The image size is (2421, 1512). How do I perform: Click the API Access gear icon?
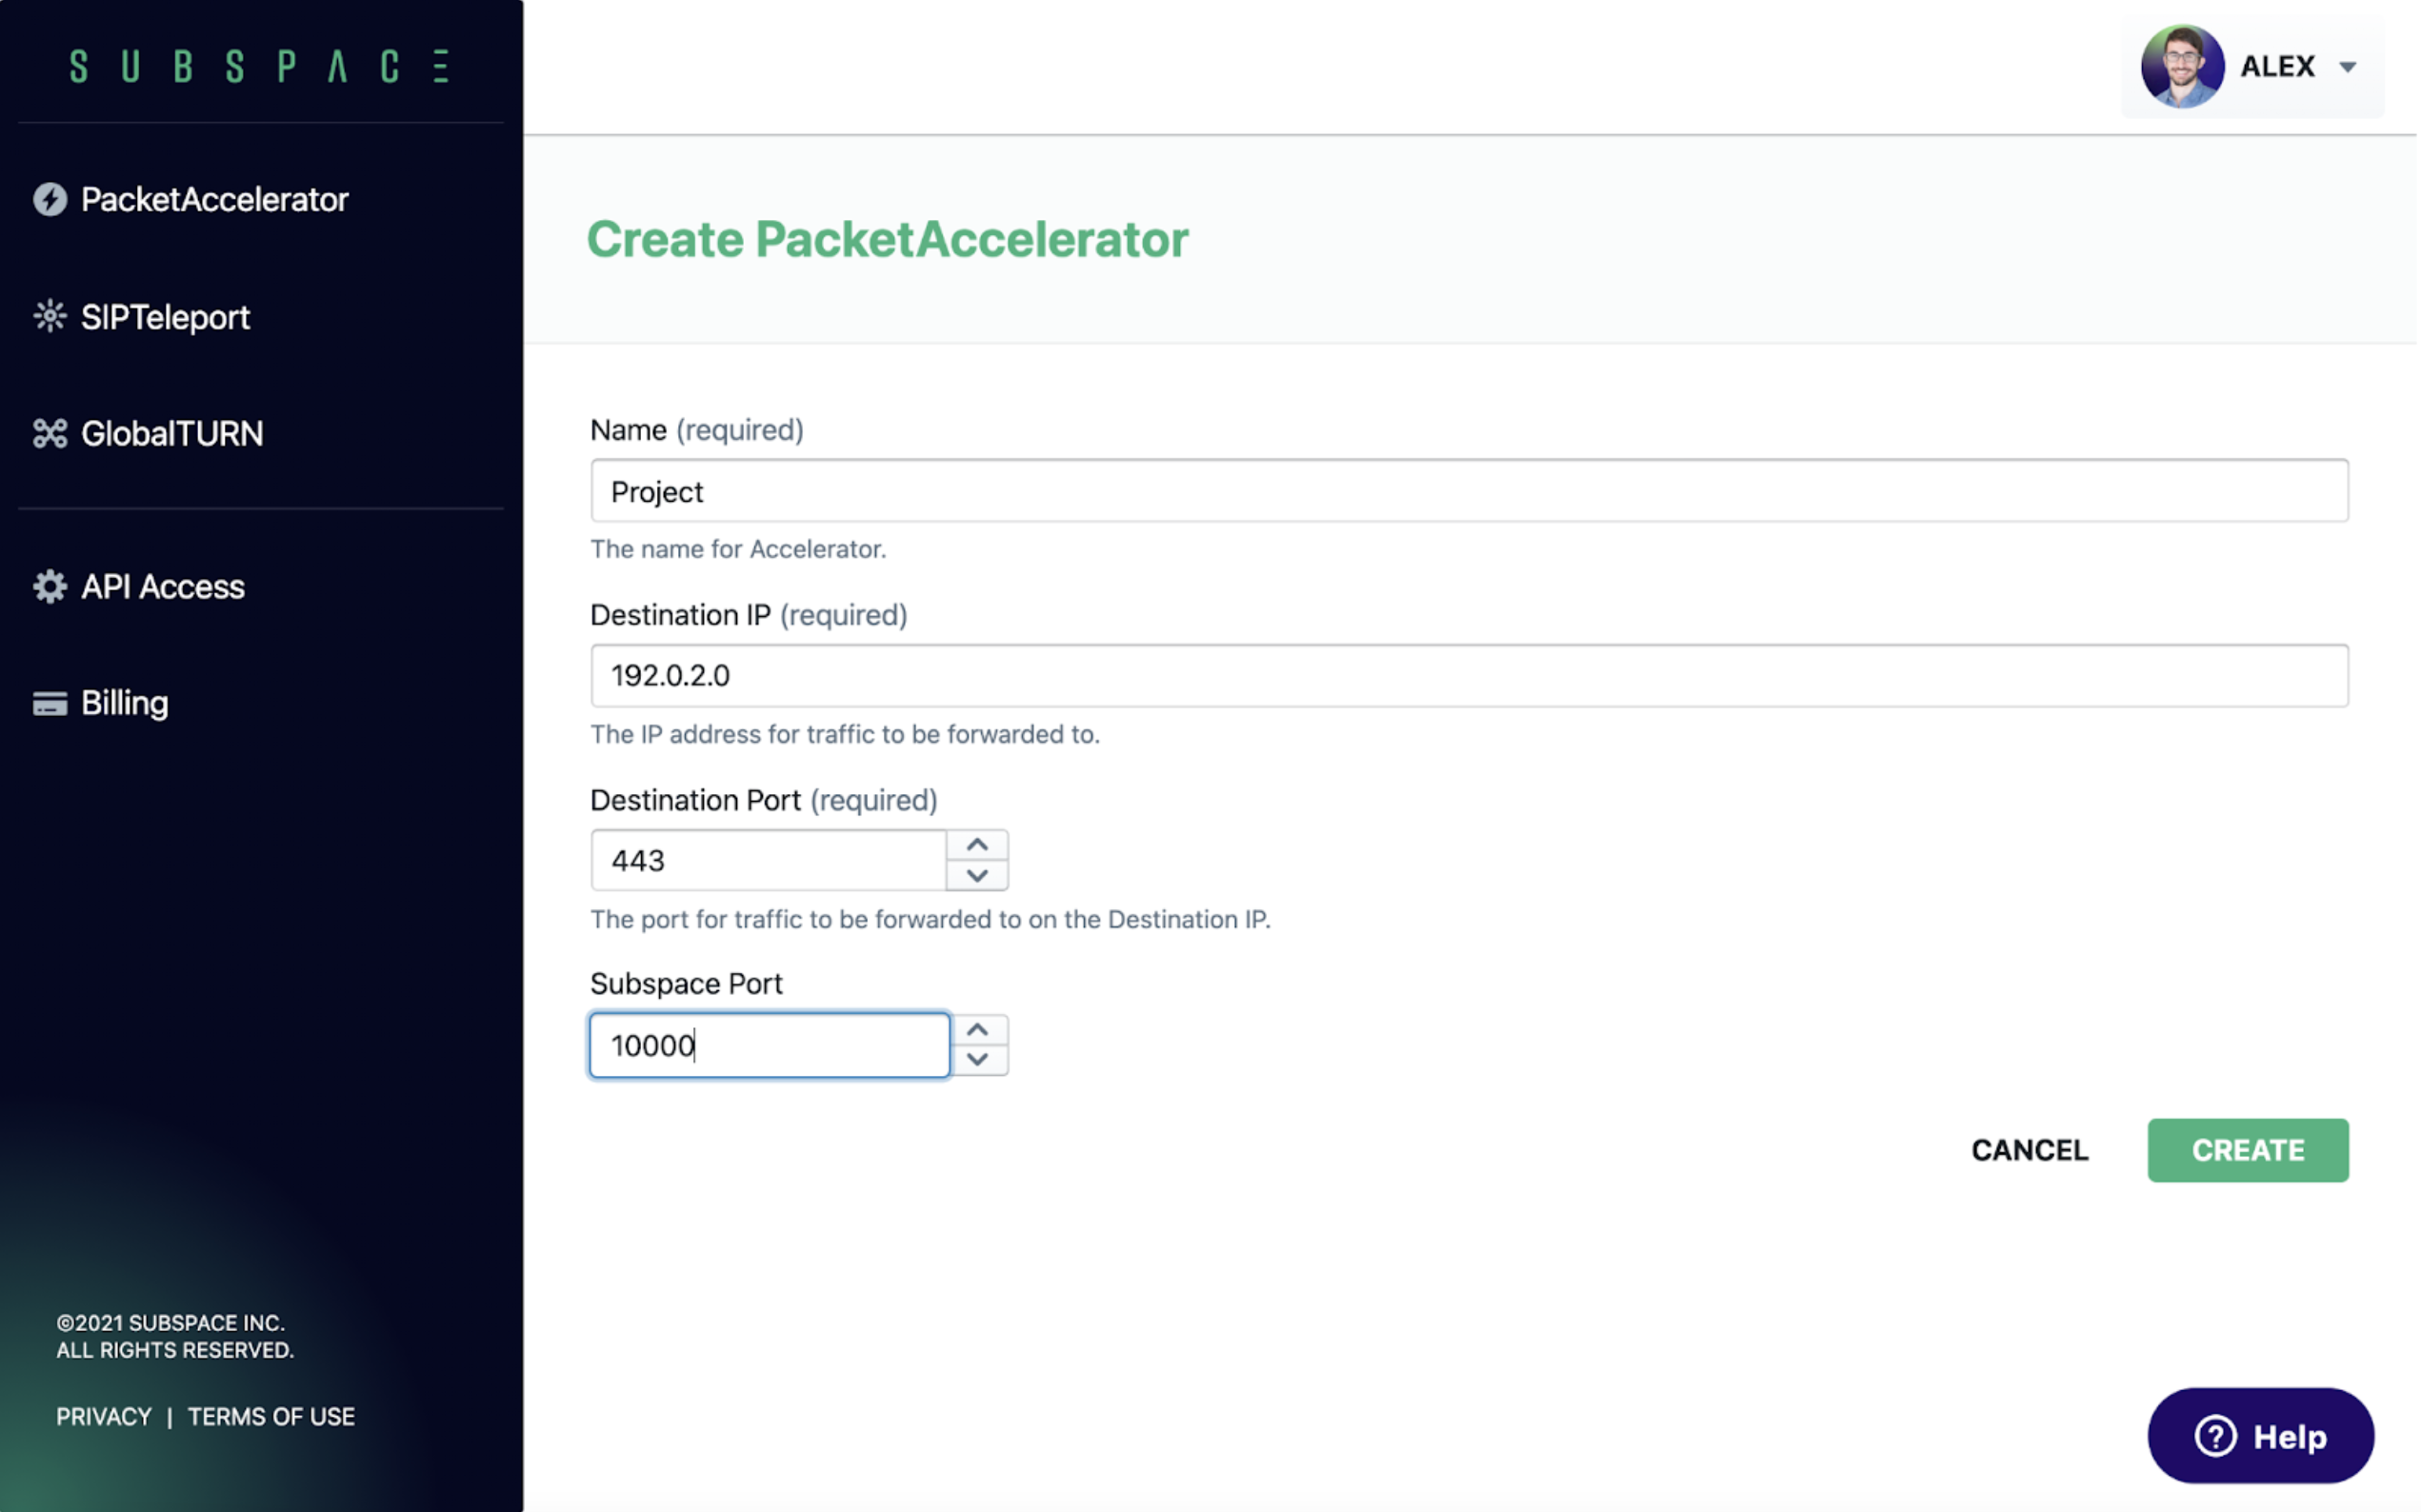click(50, 587)
